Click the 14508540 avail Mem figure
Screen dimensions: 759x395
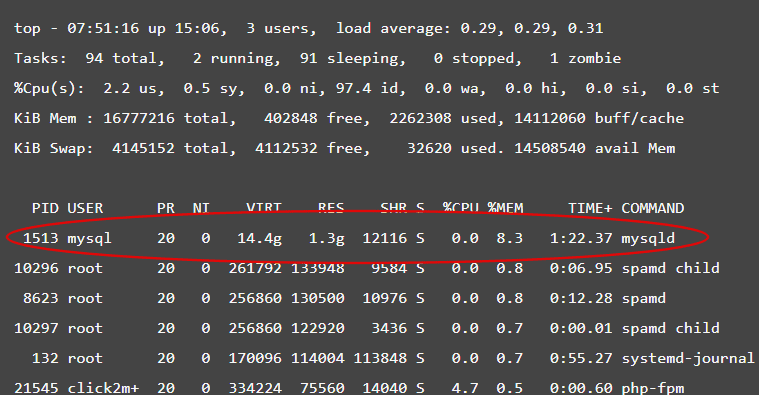[594, 149]
